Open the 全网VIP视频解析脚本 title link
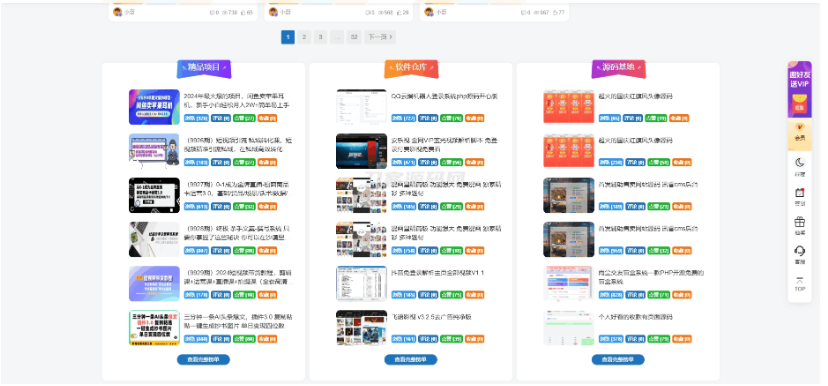Screen dimensions: 828x386 pos(445,145)
